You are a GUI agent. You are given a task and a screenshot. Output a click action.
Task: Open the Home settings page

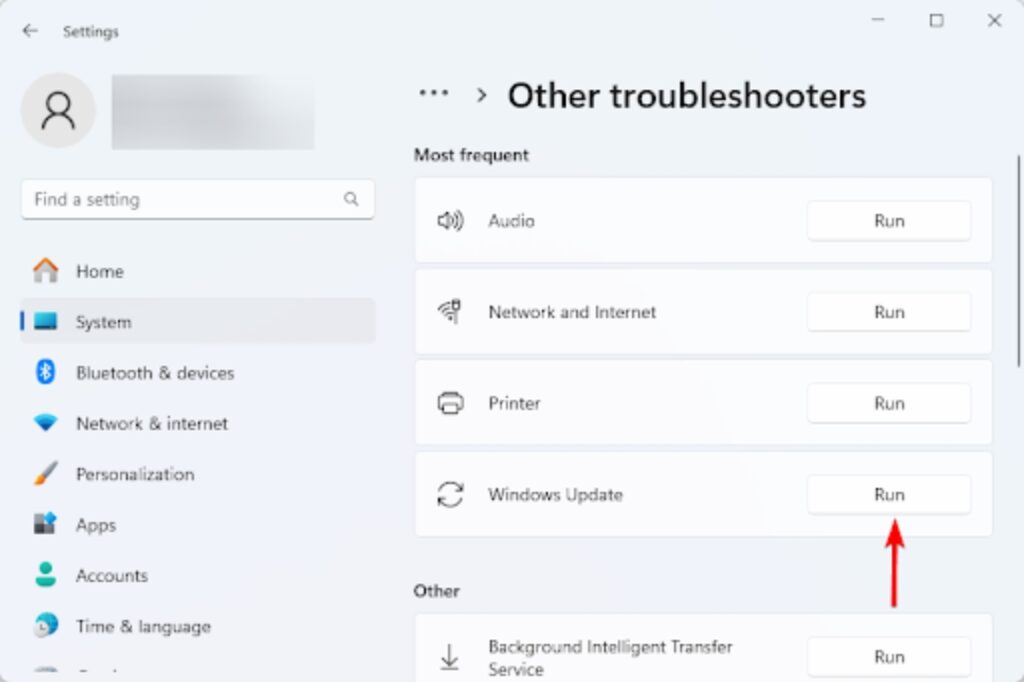99,271
